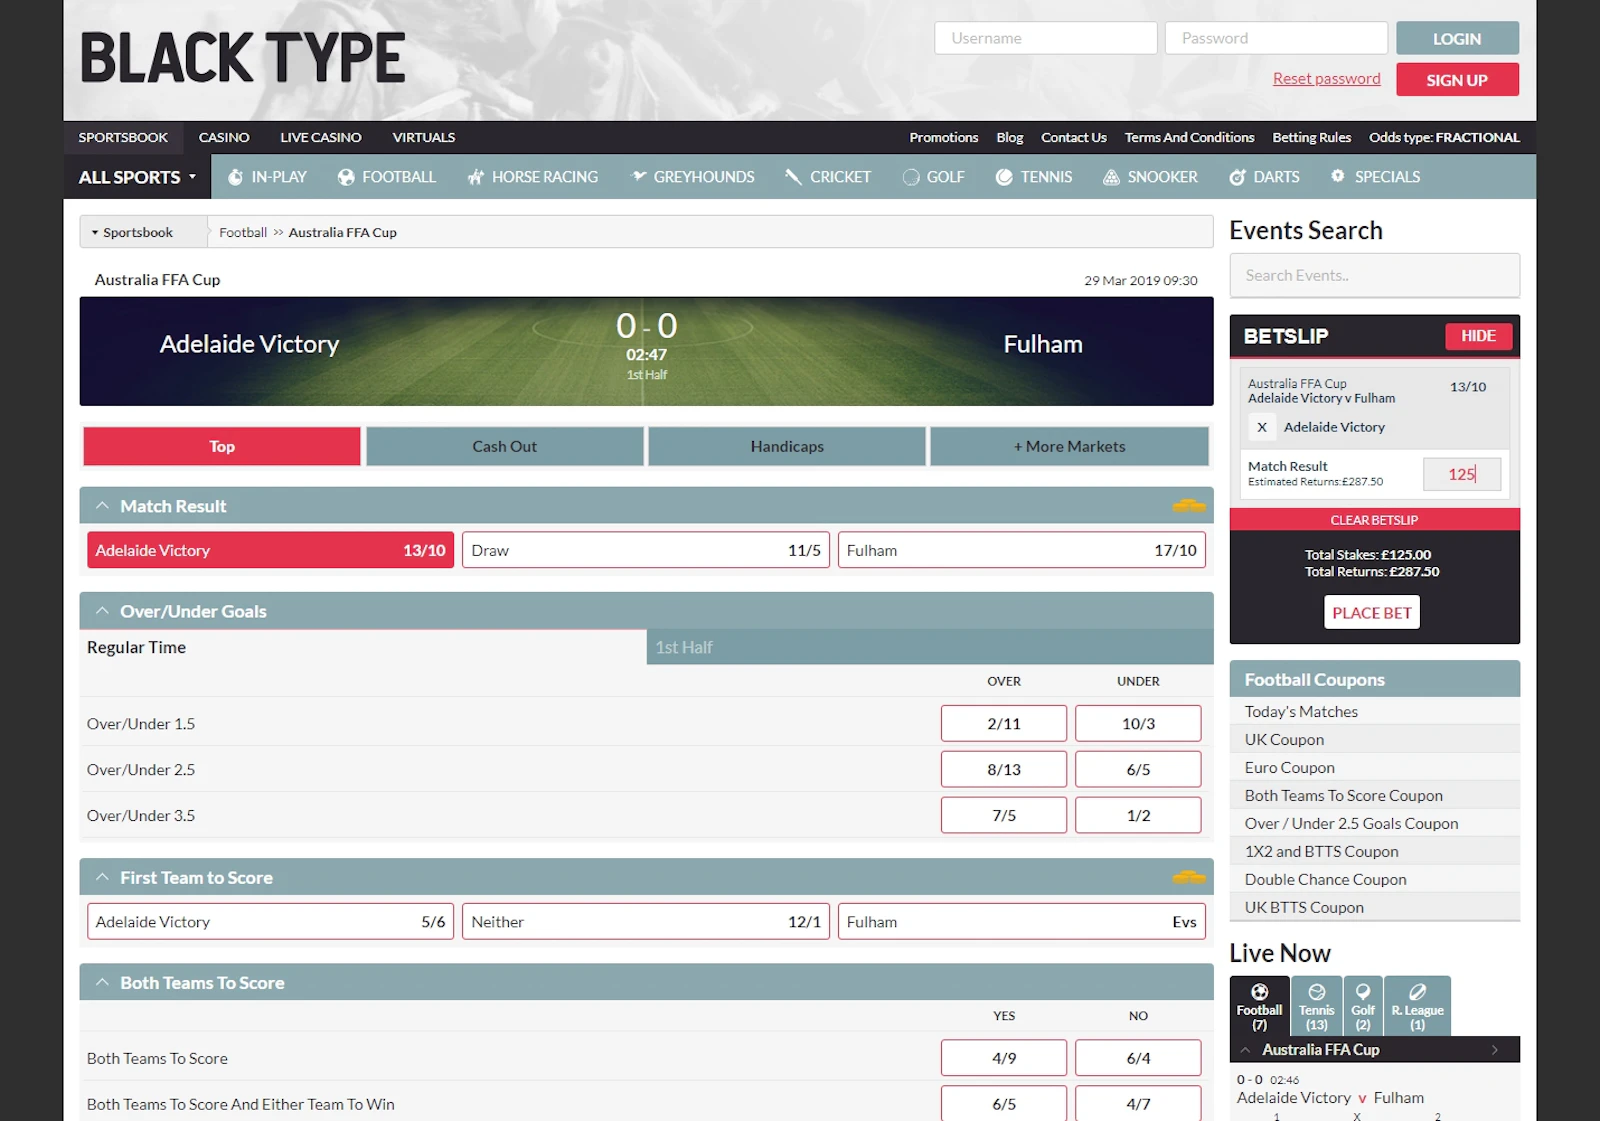Toggle Draw 11/5 odds selection
Image resolution: width=1600 pixels, height=1121 pixels.
645,550
